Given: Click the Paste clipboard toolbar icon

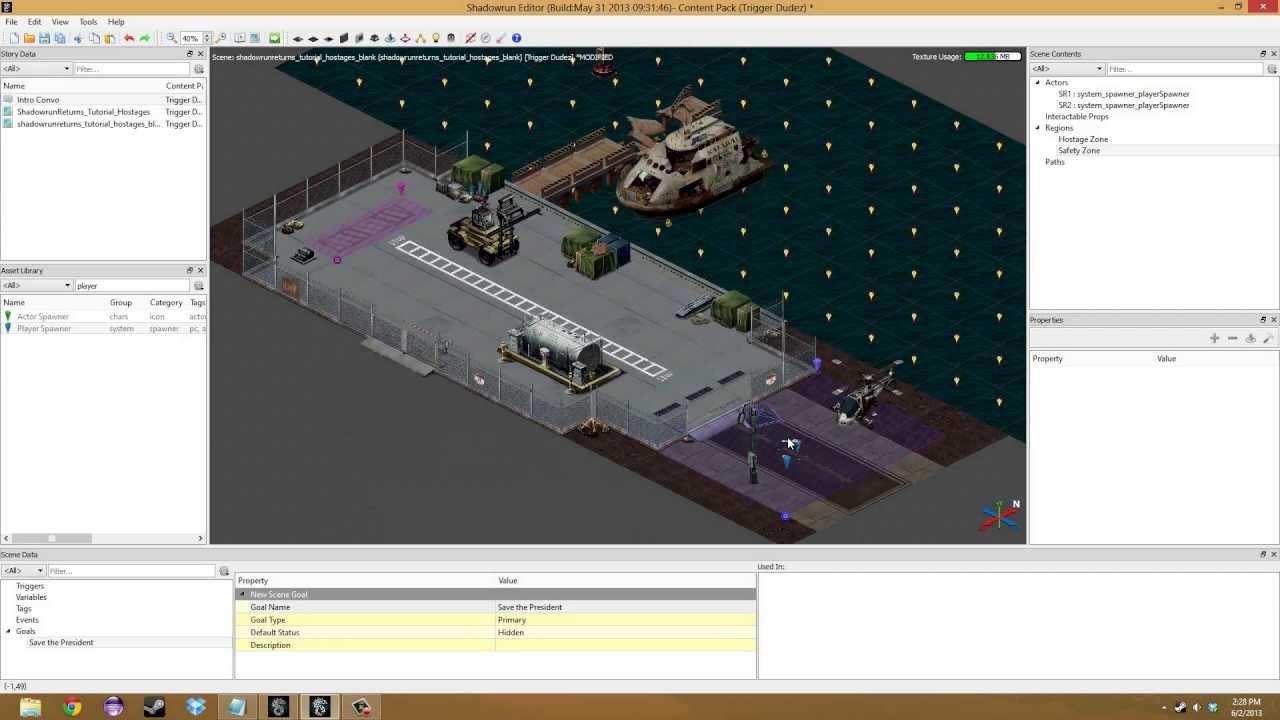Looking at the screenshot, I should tap(110, 38).
